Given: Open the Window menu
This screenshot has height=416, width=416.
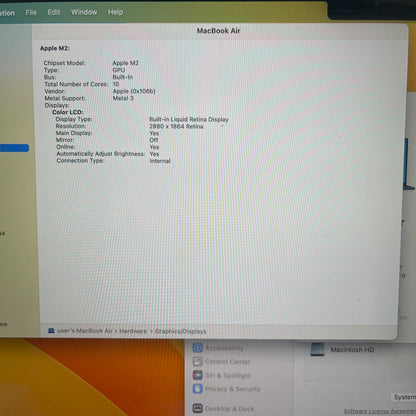Looking at the screenshot, I should (x=84, y=12).
